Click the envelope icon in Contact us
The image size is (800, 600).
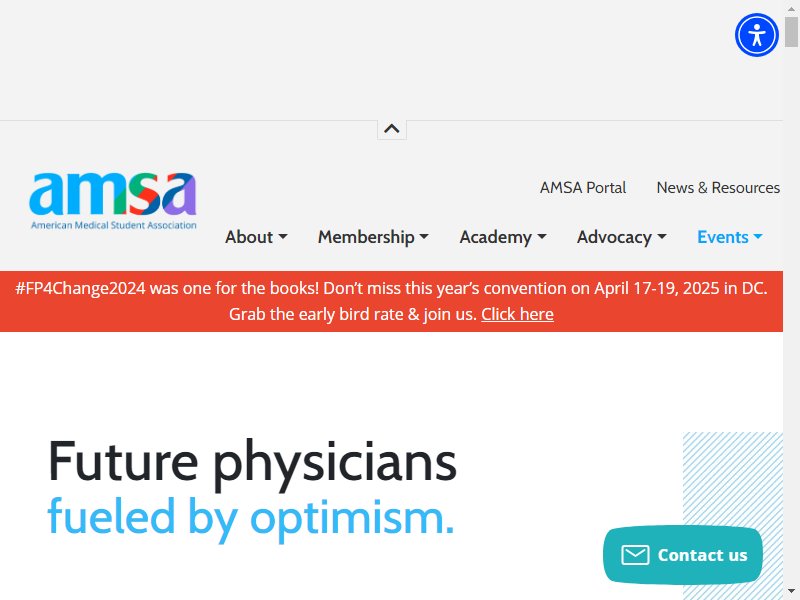pos(635,555)
